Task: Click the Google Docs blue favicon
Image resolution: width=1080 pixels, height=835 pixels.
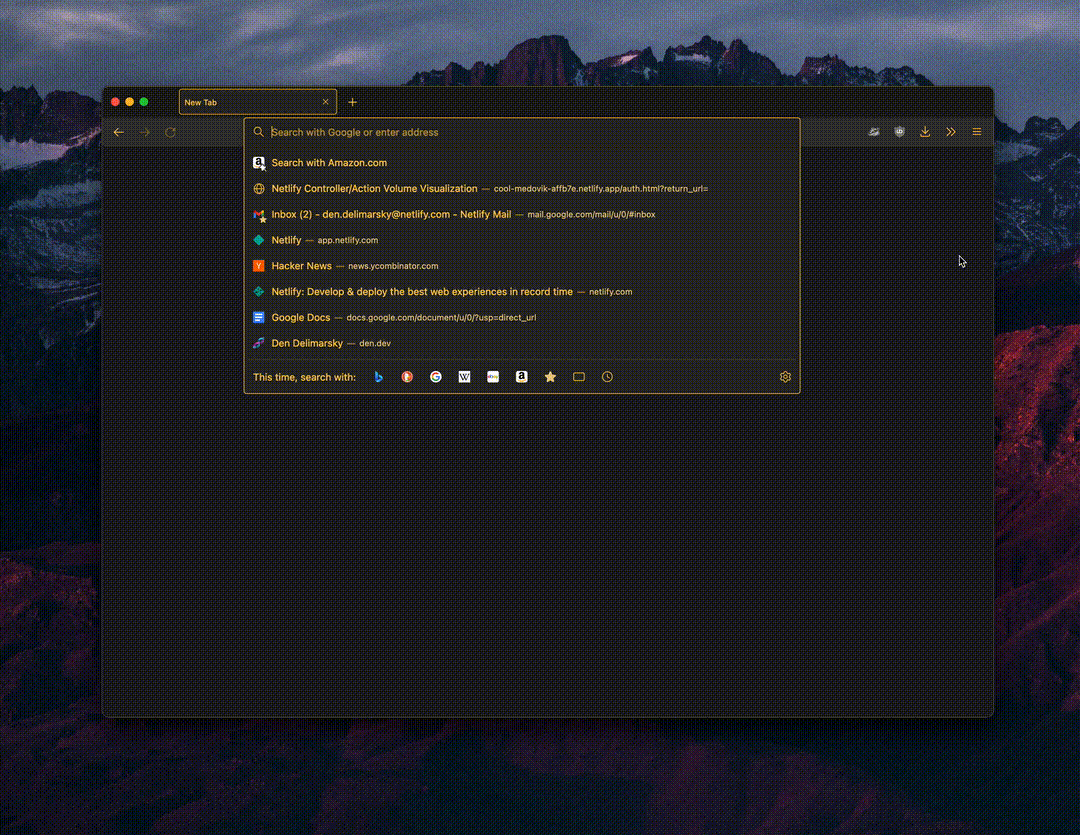Action: coord(258,318)
